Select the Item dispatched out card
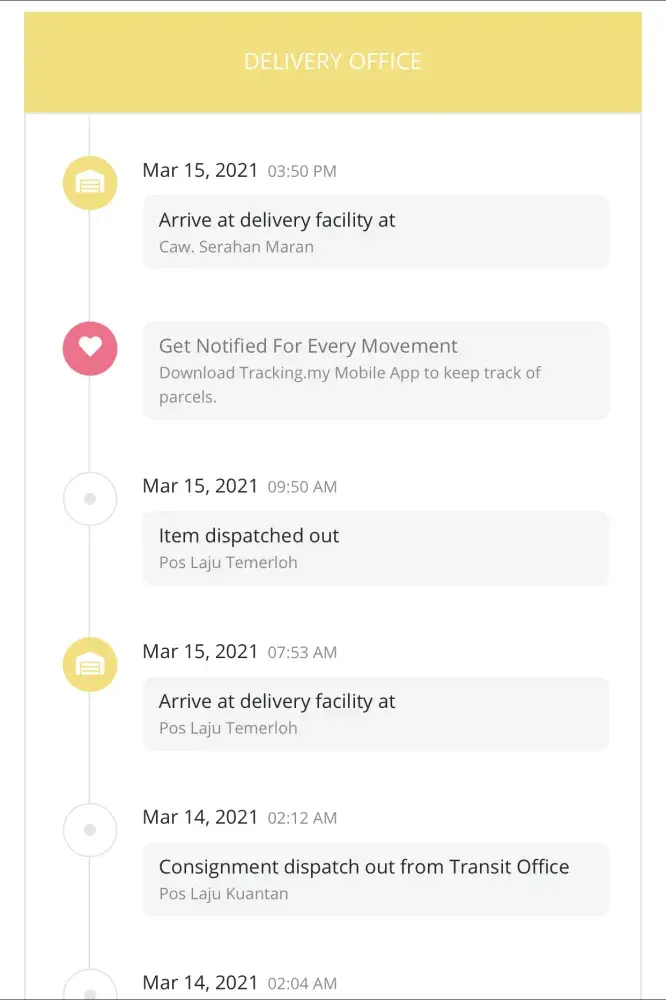 click(x=375, y=548)
